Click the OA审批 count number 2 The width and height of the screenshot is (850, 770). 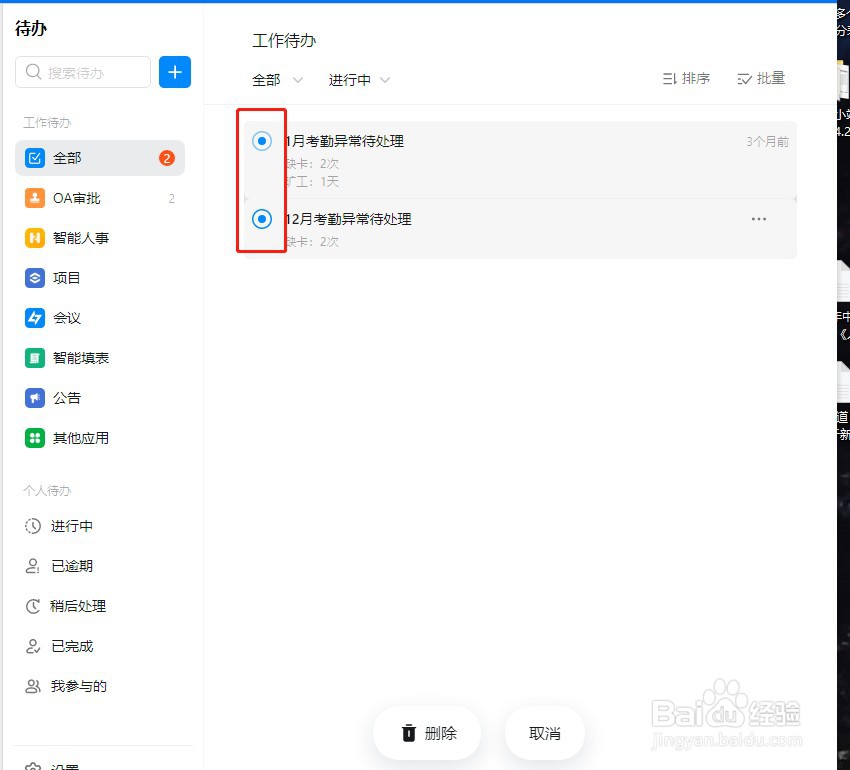[171, 198]
